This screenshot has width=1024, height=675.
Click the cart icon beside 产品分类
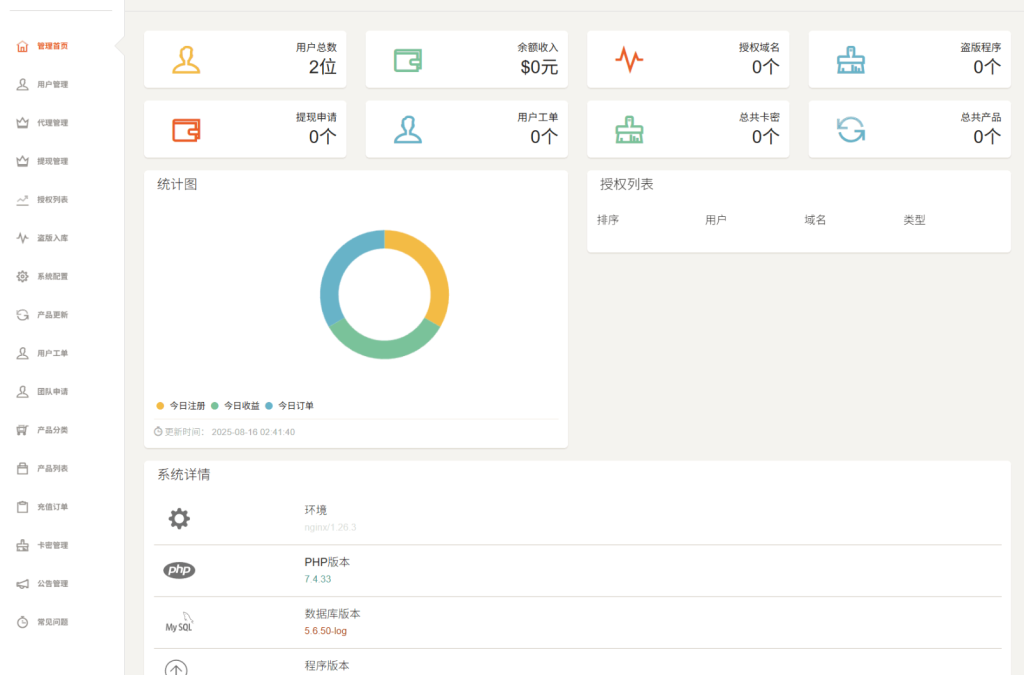pos(22,430)
